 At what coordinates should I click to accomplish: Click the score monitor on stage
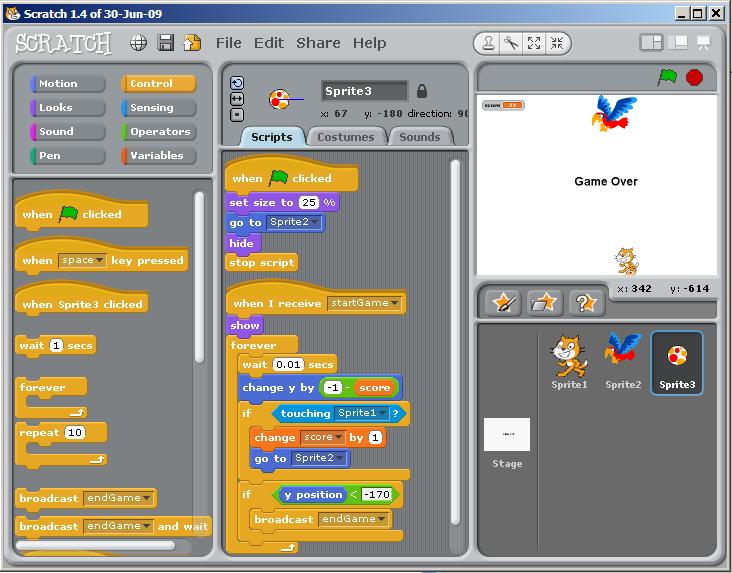pyautogui.click(x=503, y=105)
